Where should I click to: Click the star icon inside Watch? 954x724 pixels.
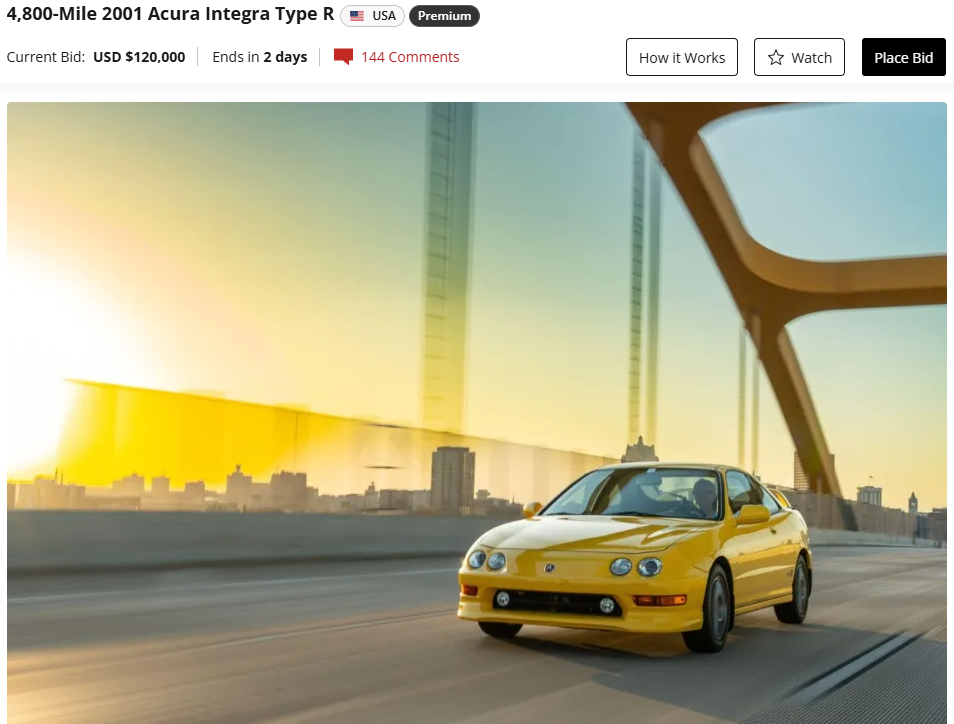click(x=776, y=58)
